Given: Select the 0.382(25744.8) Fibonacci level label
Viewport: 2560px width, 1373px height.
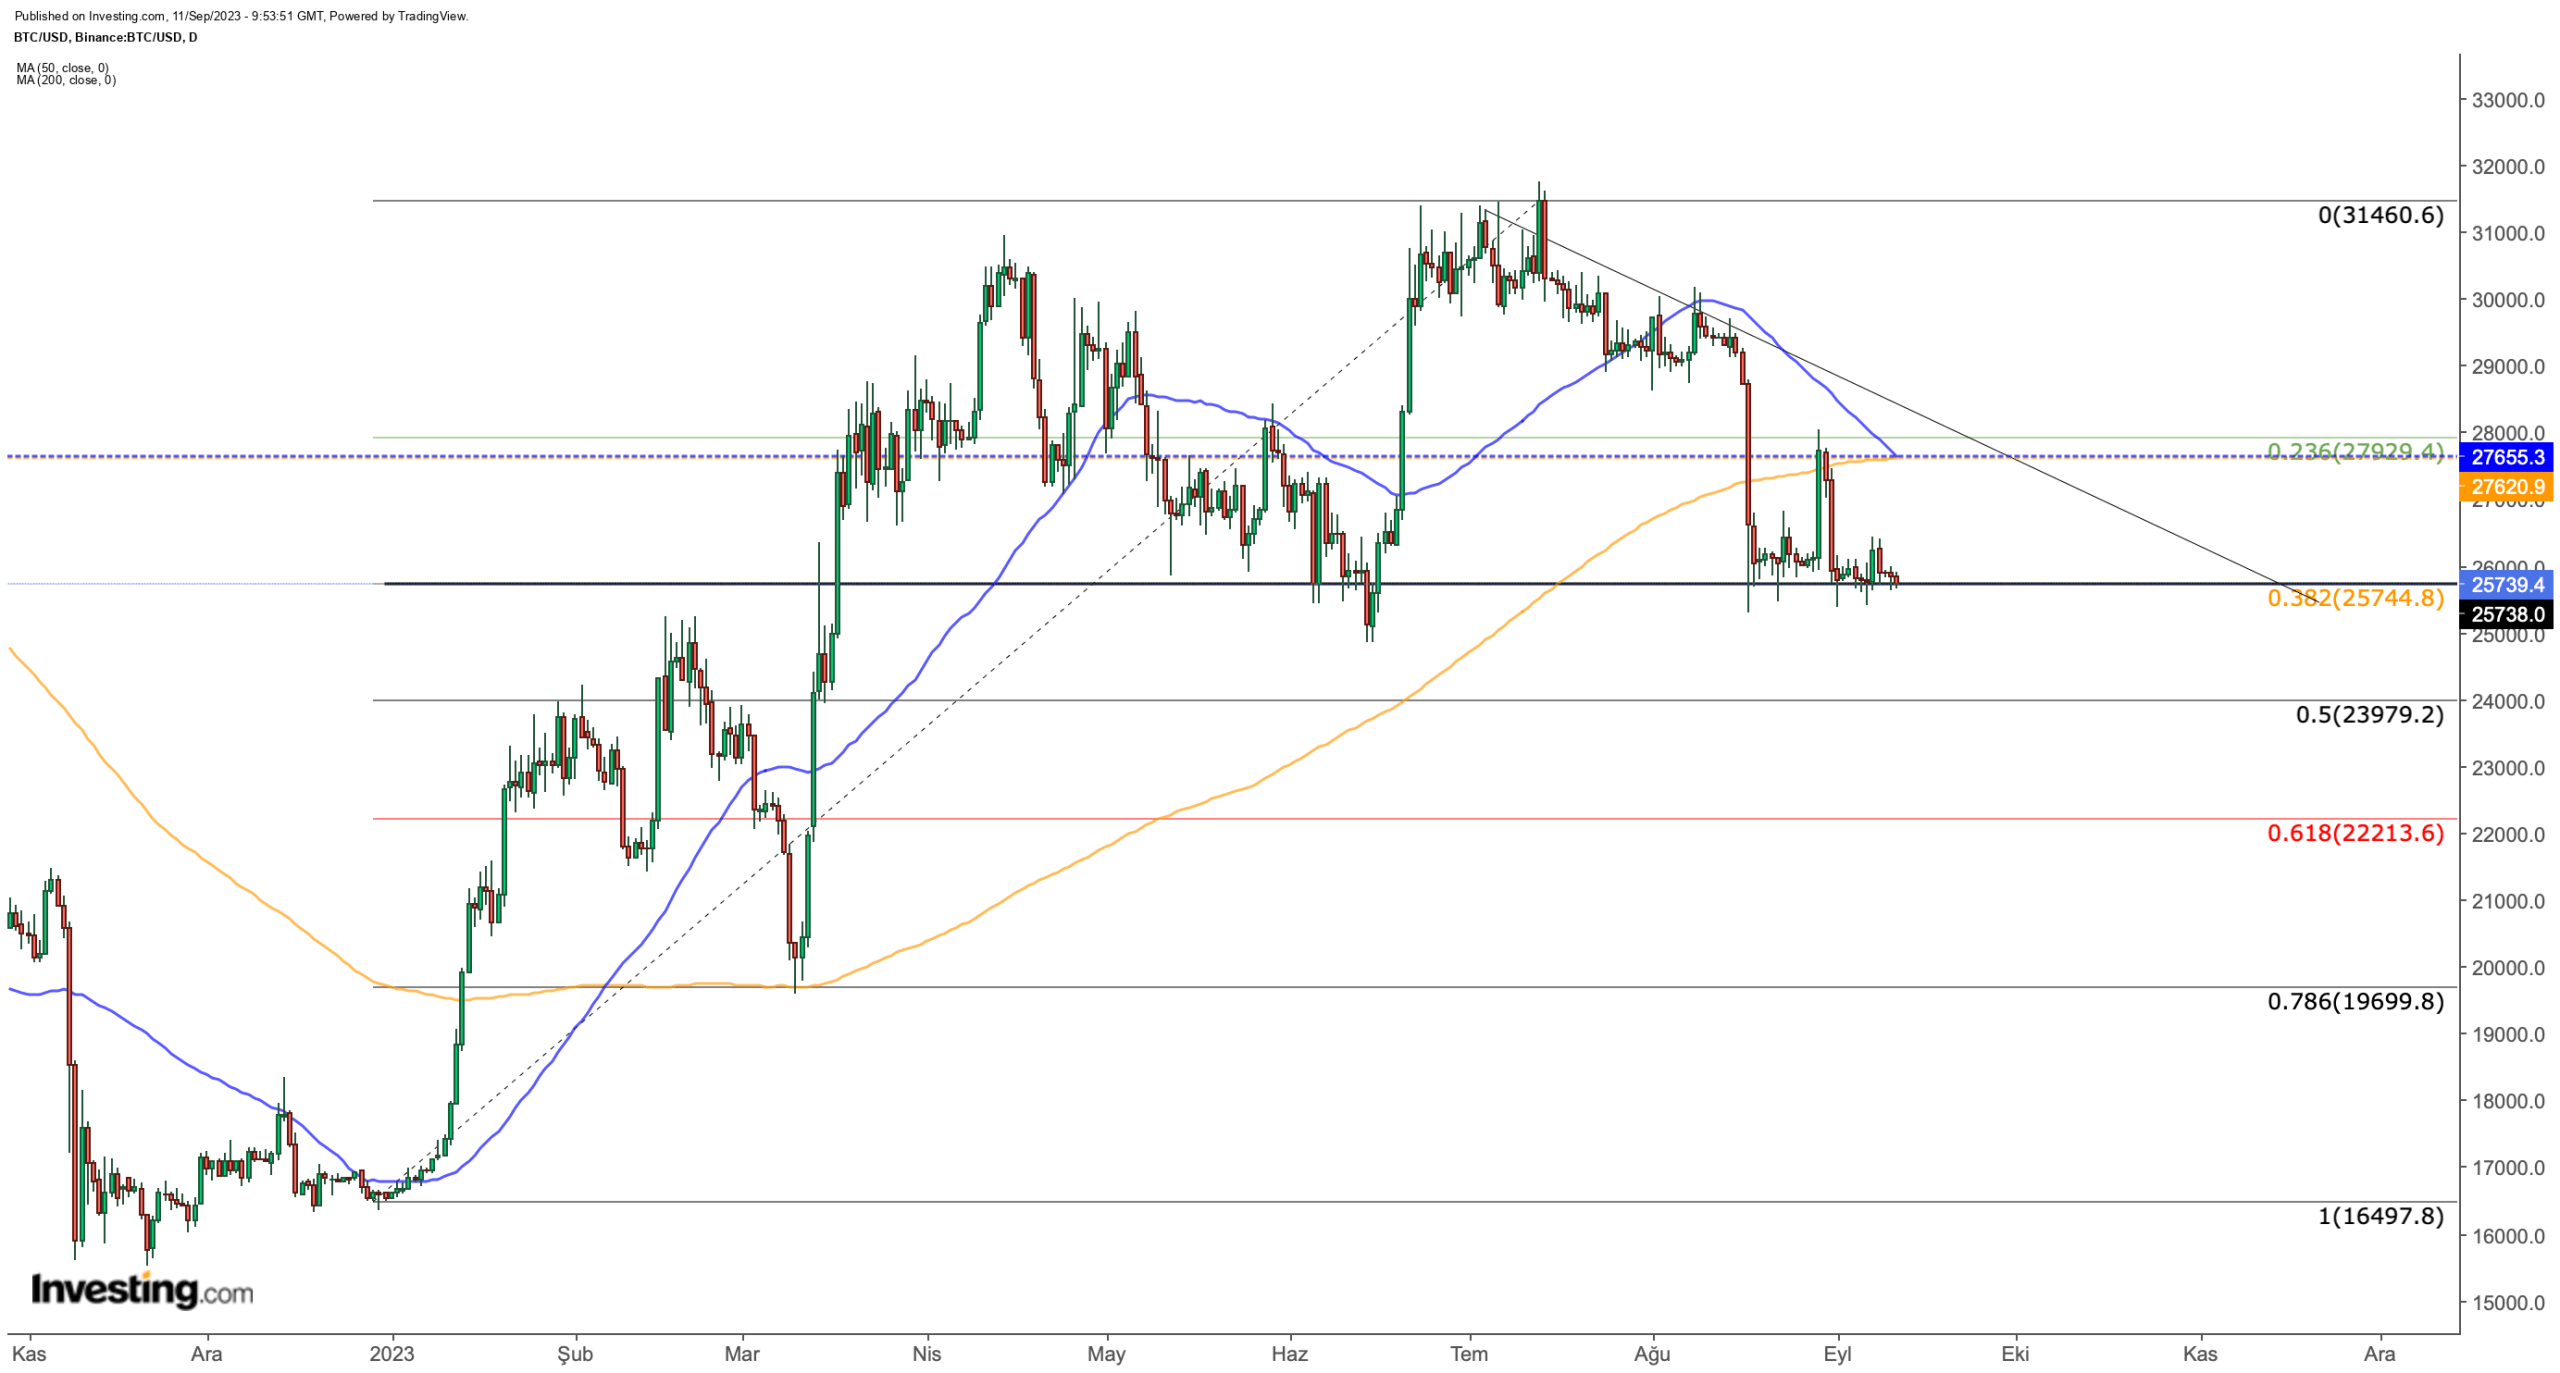Looking at the screenshot, I should point(2354,597).
